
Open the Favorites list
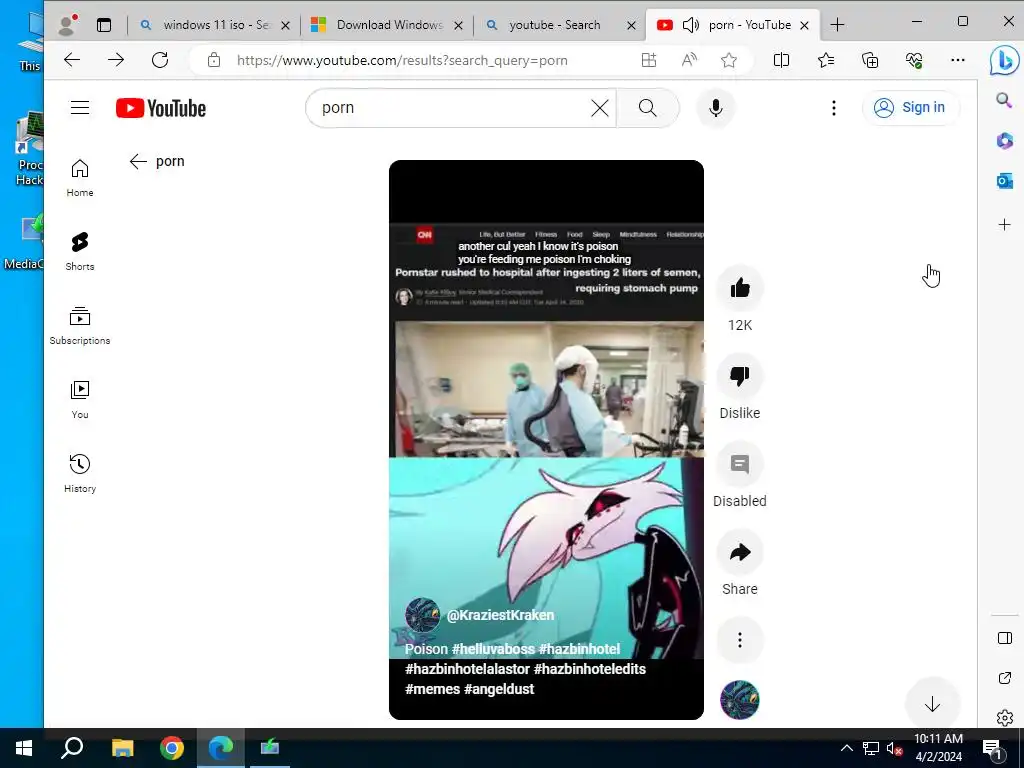825,60
